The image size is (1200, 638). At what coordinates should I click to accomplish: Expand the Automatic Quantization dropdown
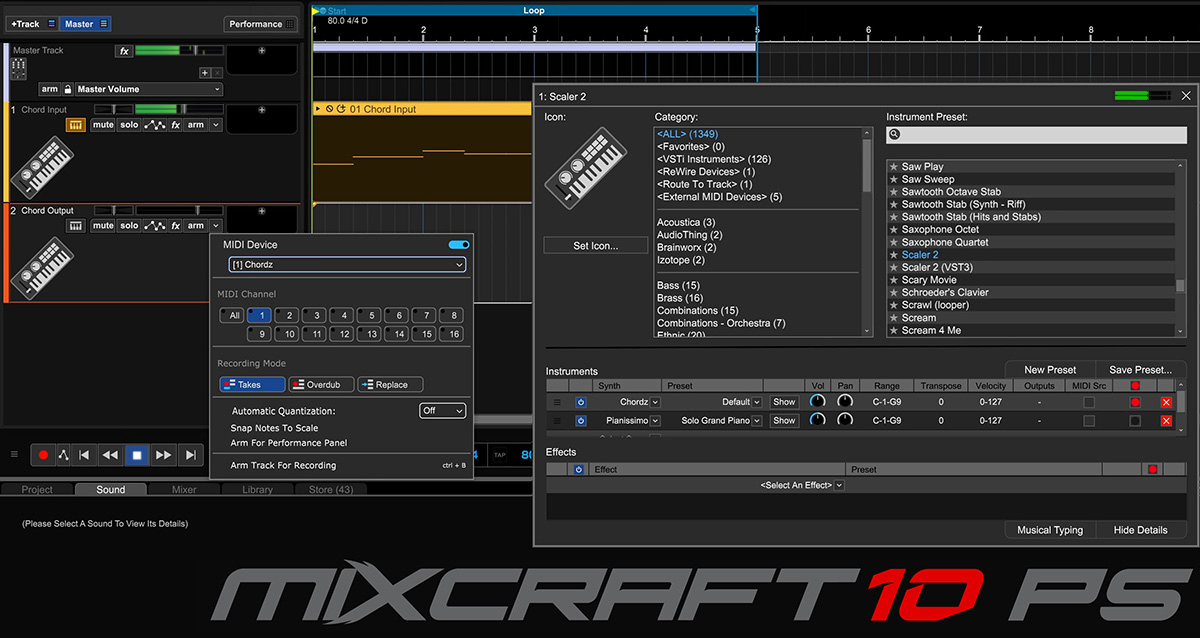pos(442,411)
